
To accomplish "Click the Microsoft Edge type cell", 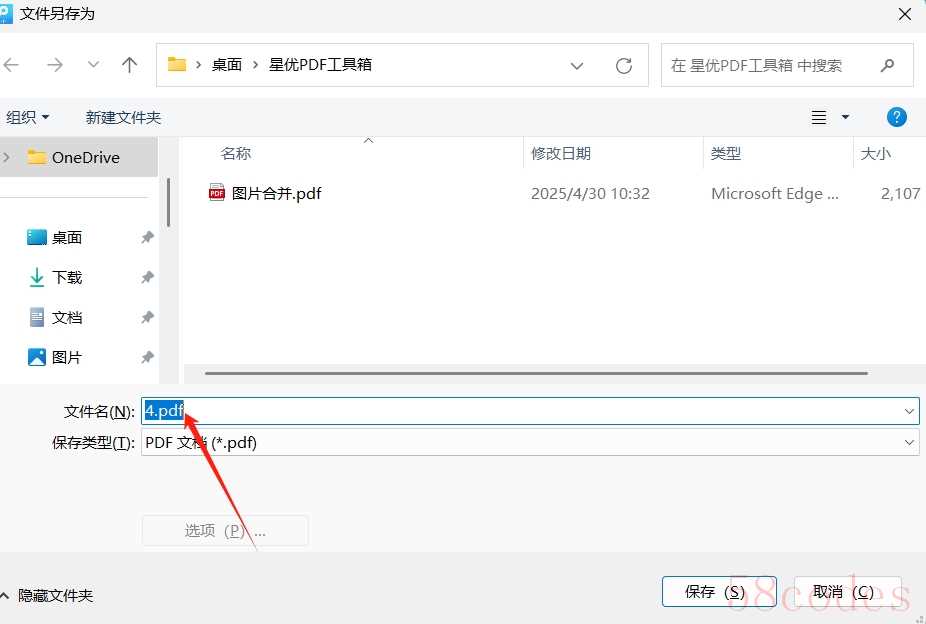I will click(x=775, y=194).
